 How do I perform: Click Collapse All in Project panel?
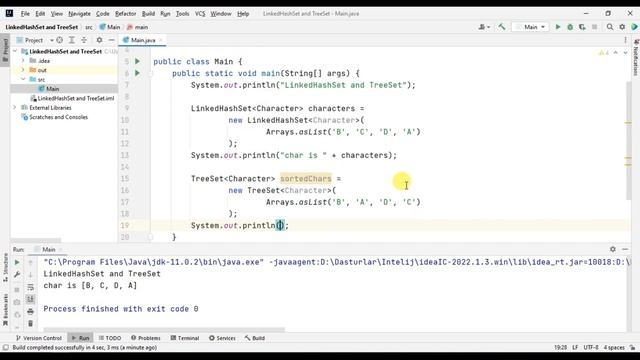tap(84, 40)
